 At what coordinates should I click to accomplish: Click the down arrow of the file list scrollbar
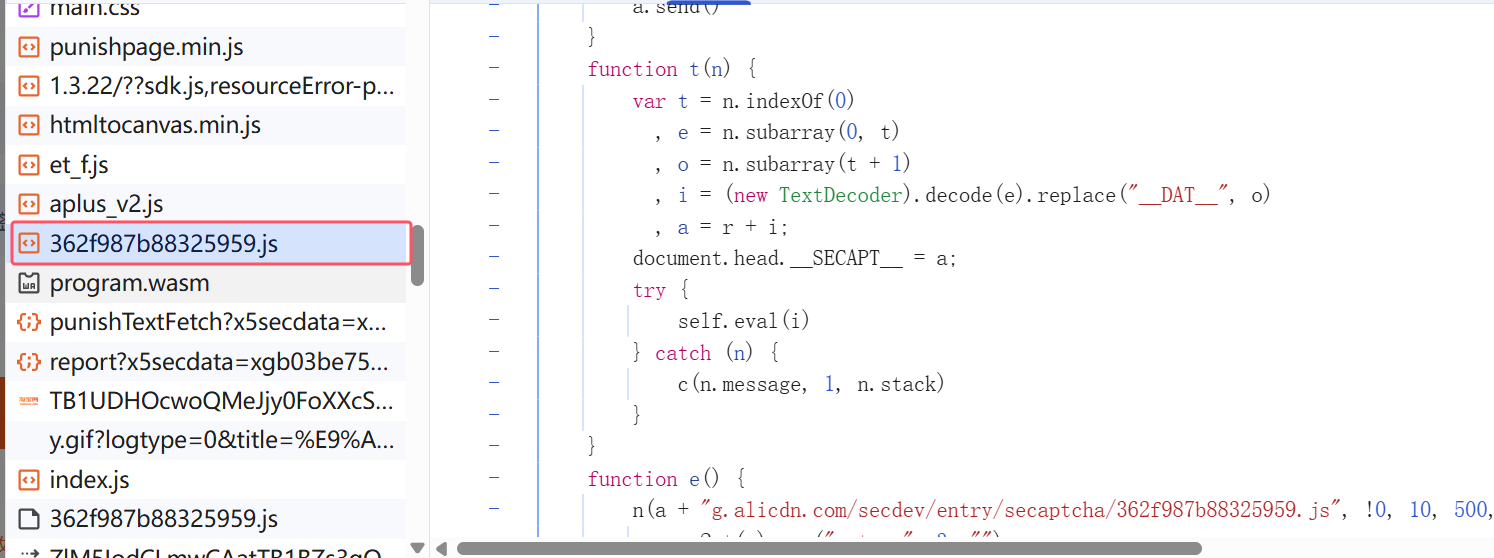pyautogui.click(x=417, y=547)
